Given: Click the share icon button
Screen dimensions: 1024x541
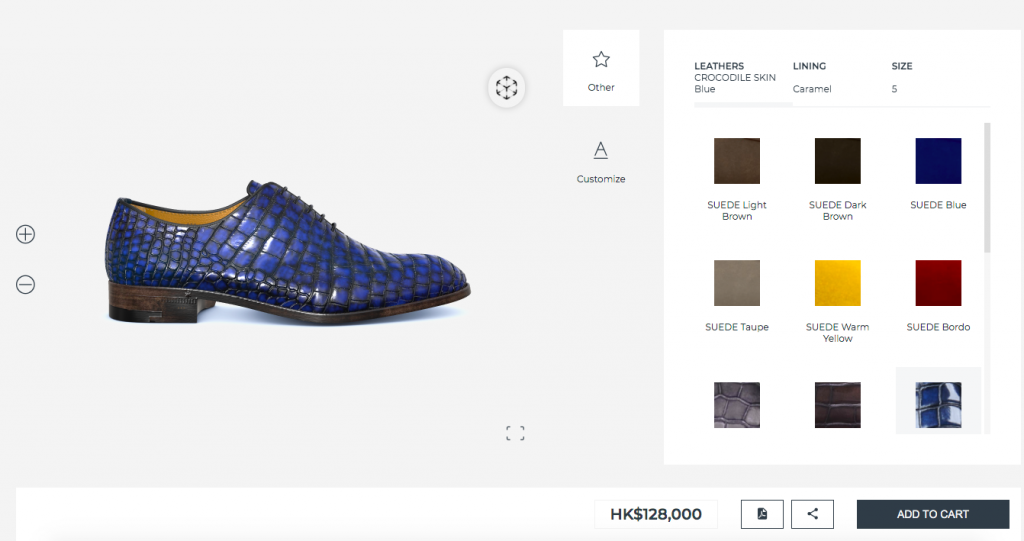Looking at the screenshot, I should point(812,514).
